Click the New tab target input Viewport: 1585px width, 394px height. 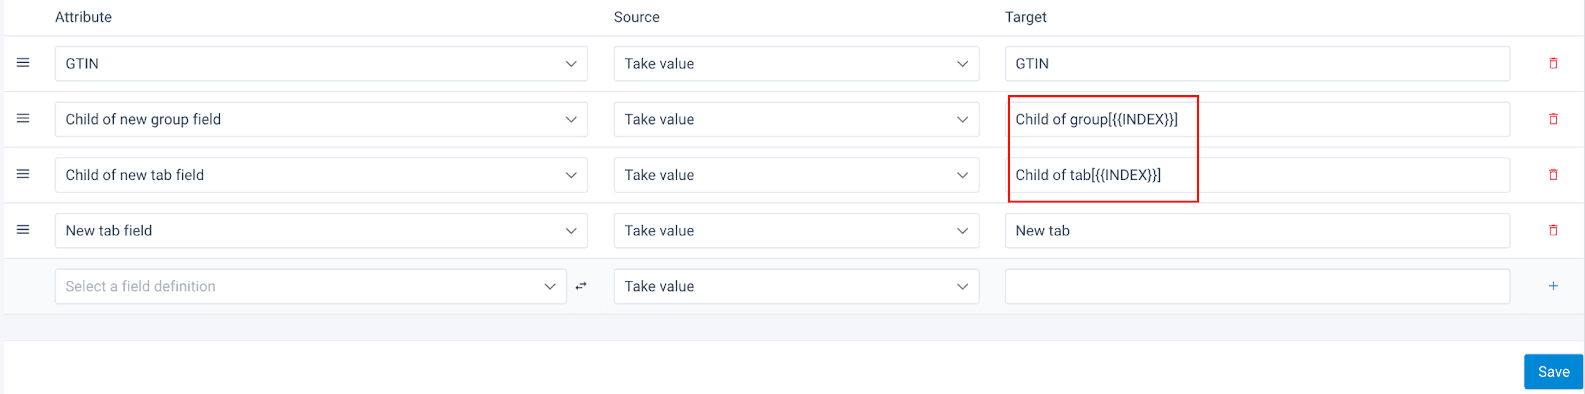pos(1257,230)
